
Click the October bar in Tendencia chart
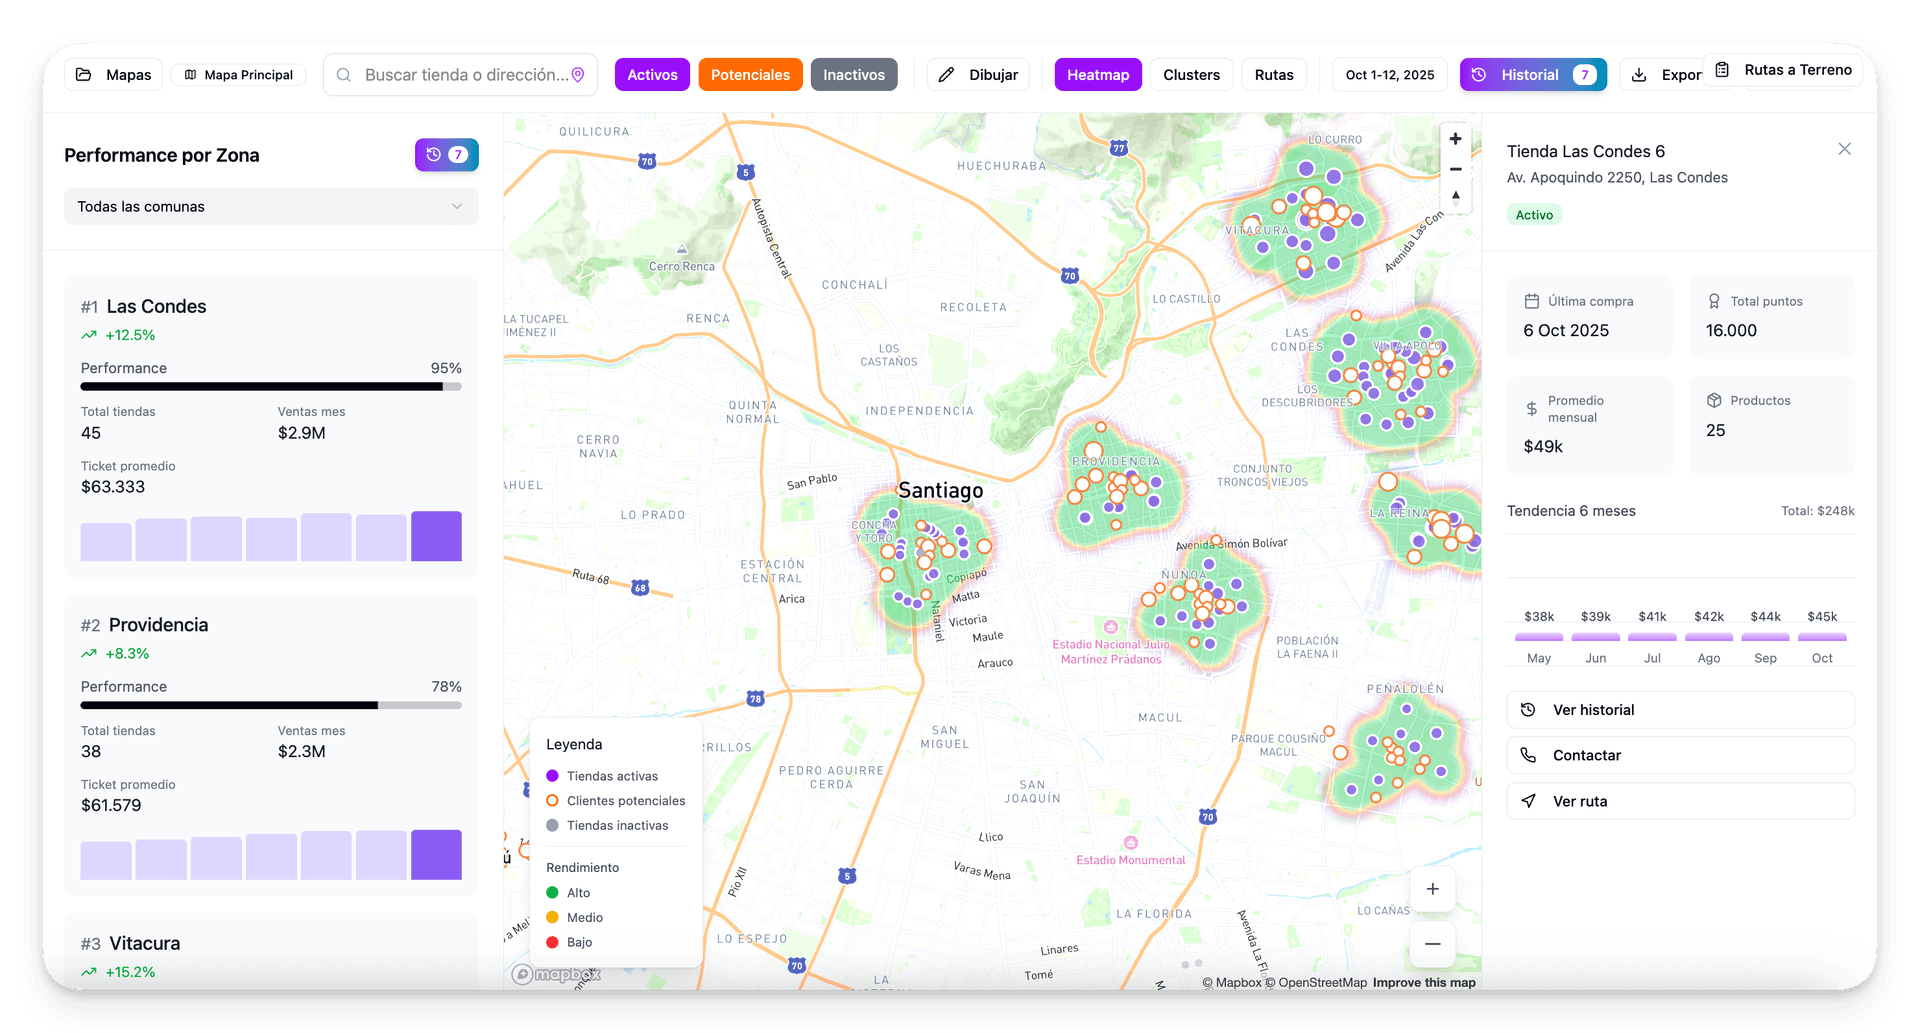pos(1821,637)
